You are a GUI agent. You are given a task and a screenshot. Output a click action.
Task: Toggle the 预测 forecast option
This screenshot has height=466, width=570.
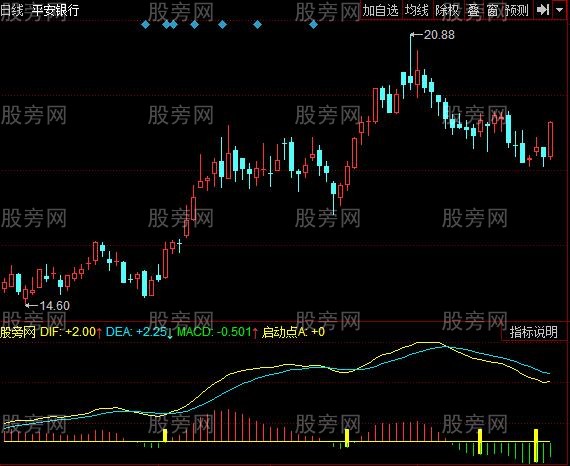[x=517, y=11]
